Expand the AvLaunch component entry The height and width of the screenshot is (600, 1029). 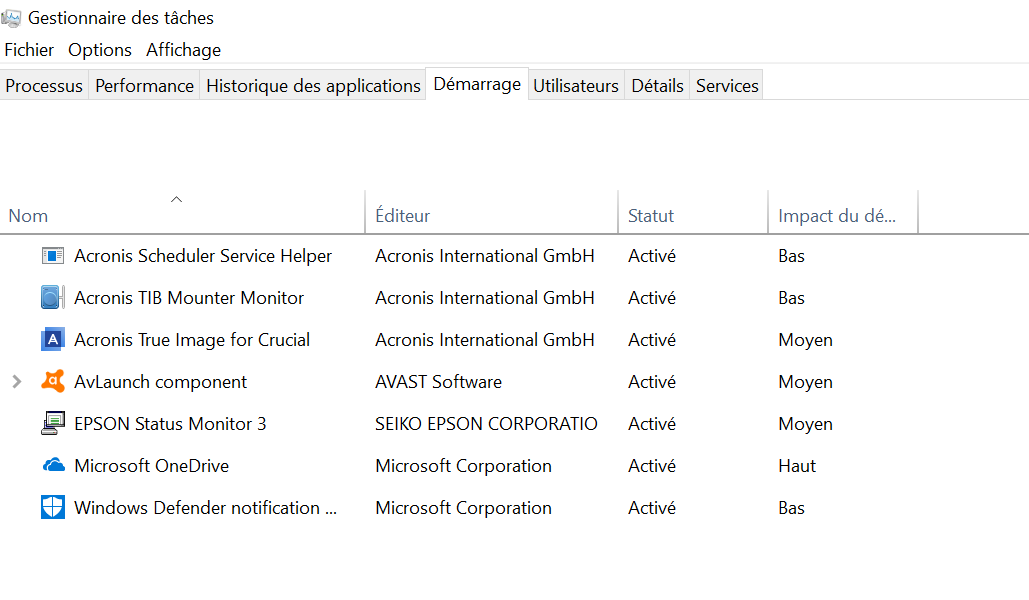15,382
